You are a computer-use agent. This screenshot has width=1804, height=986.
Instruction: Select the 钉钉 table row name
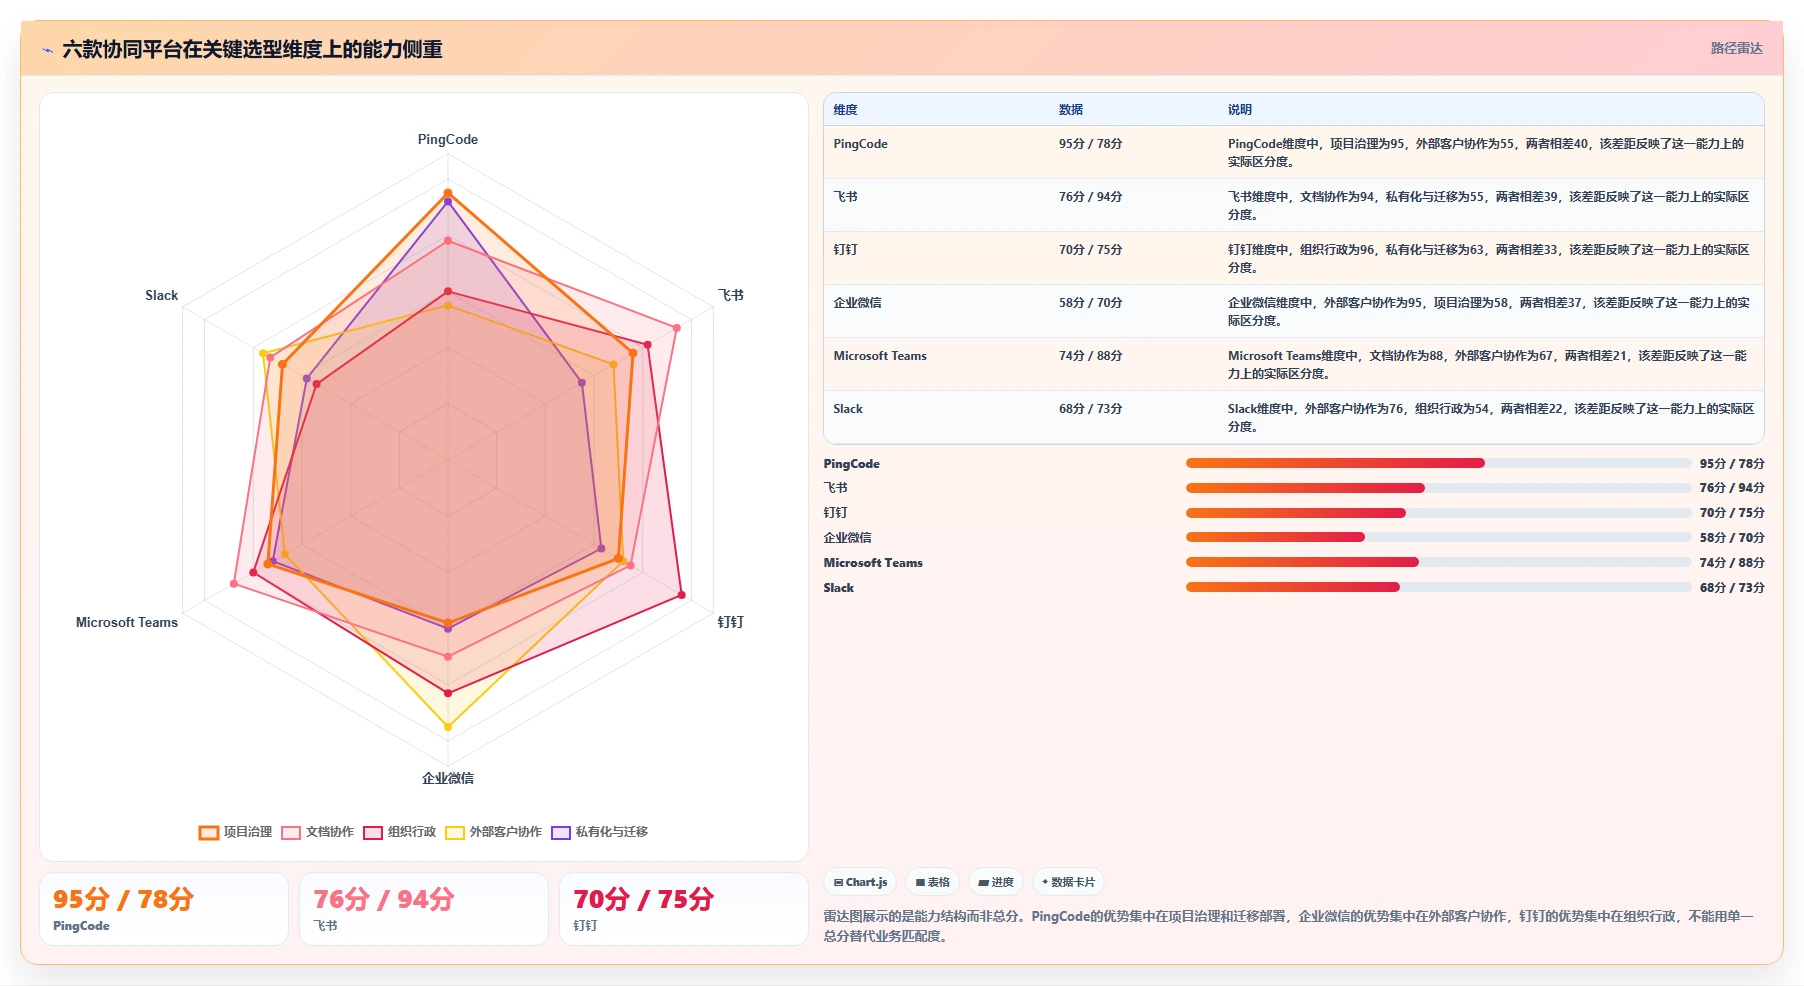click(846, 250)
